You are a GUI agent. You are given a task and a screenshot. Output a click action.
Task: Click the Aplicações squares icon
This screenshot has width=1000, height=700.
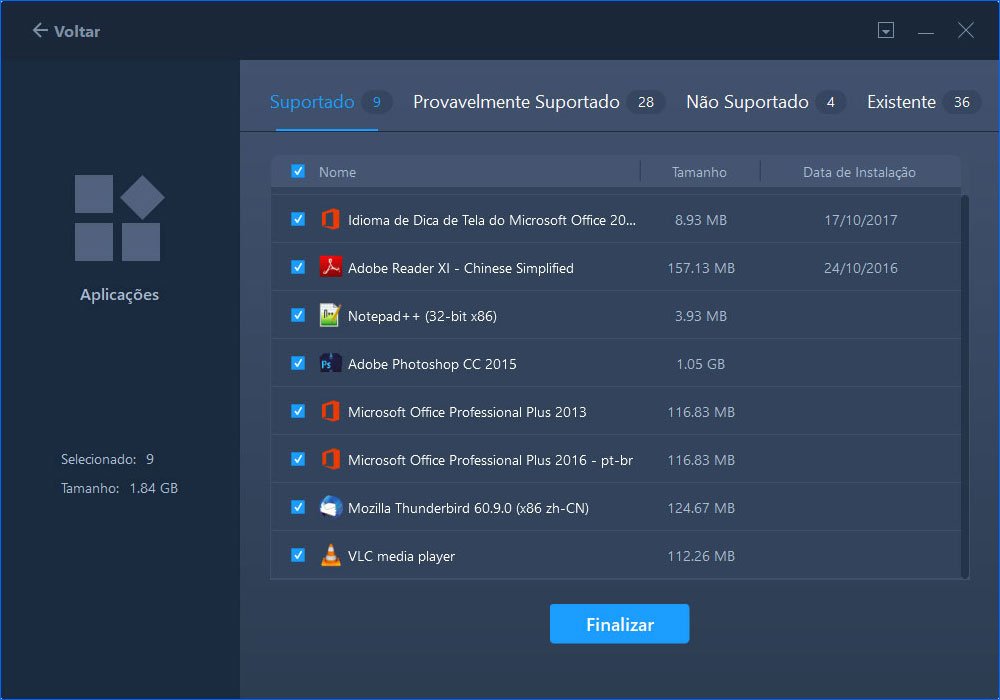tap(119, 217)
